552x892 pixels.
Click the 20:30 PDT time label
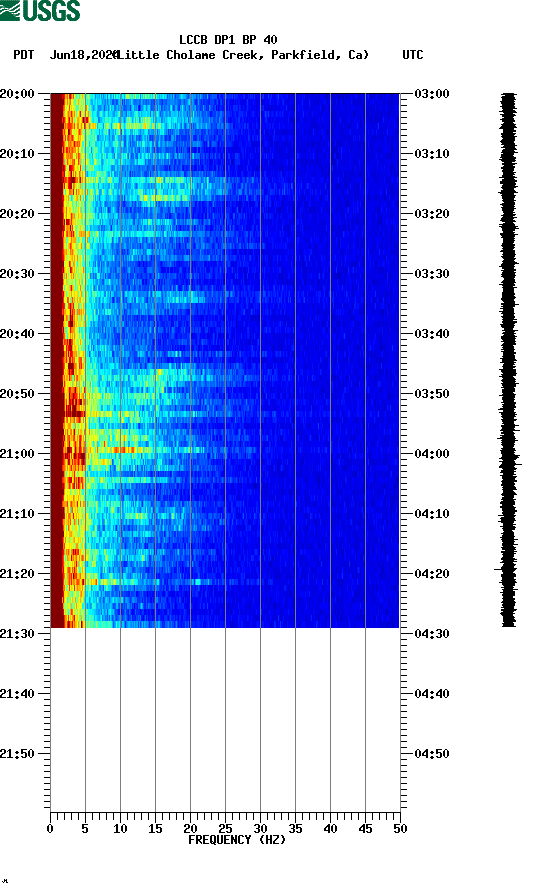pos(18,274)
